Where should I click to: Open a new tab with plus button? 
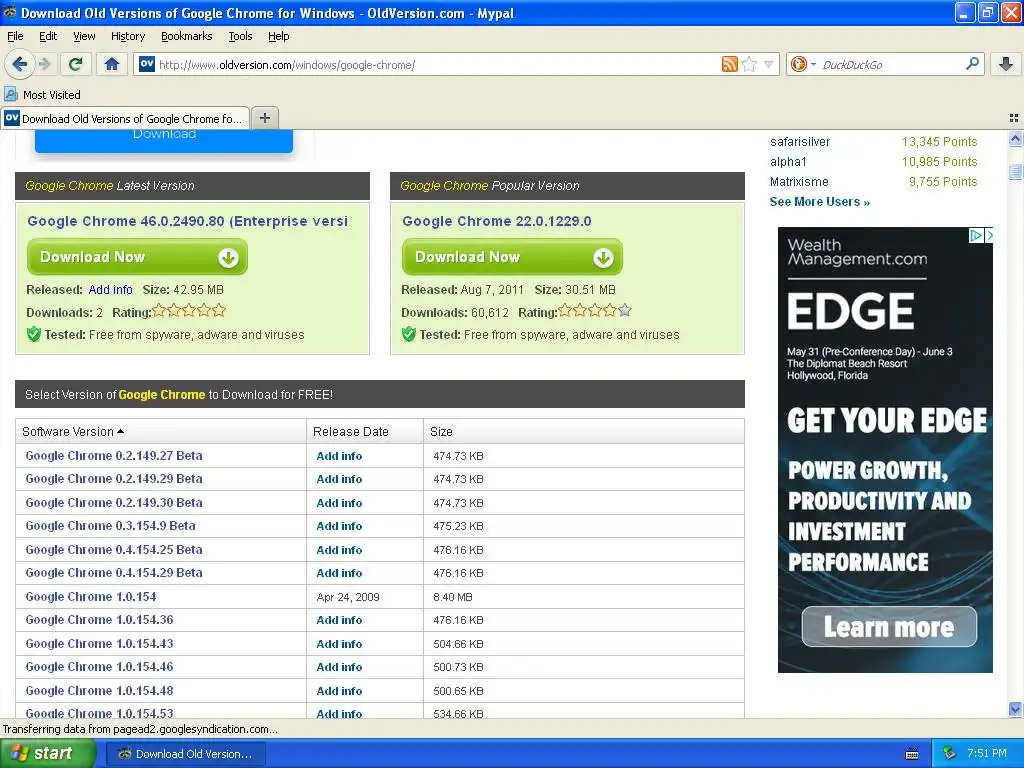click(x=264, y=118)
